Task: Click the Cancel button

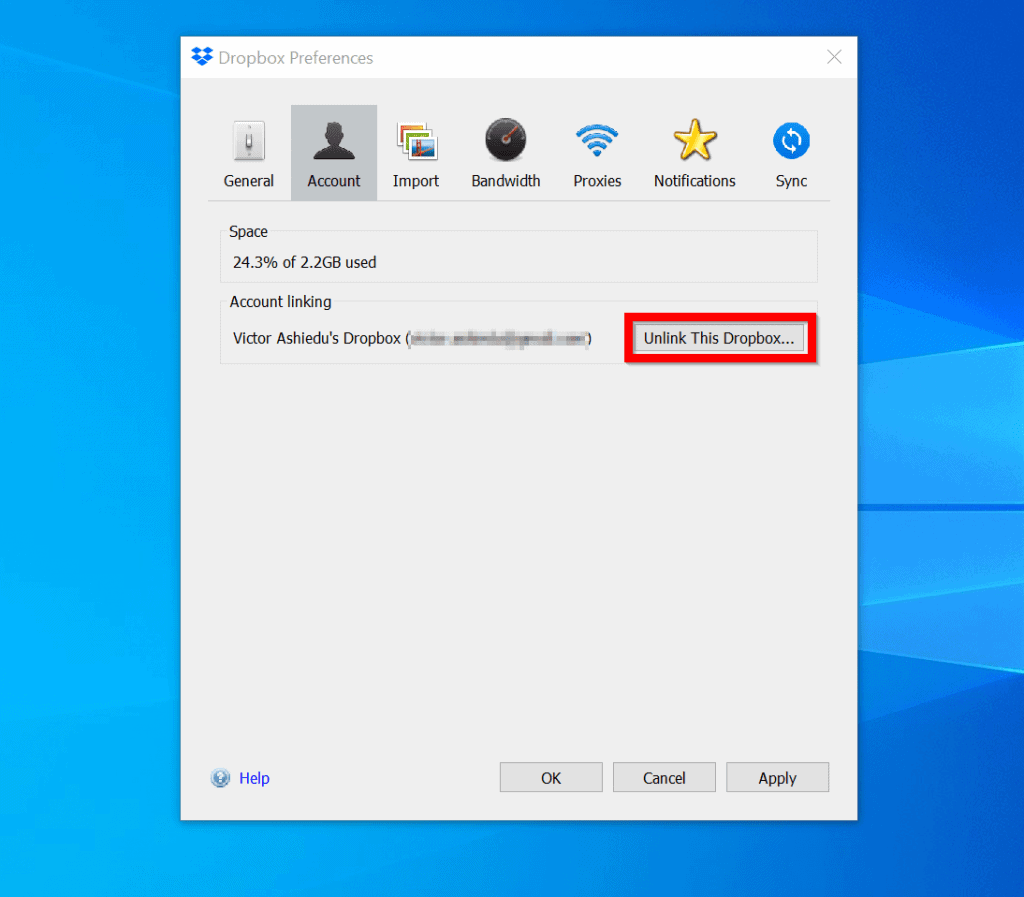Action: coord(664,778)
